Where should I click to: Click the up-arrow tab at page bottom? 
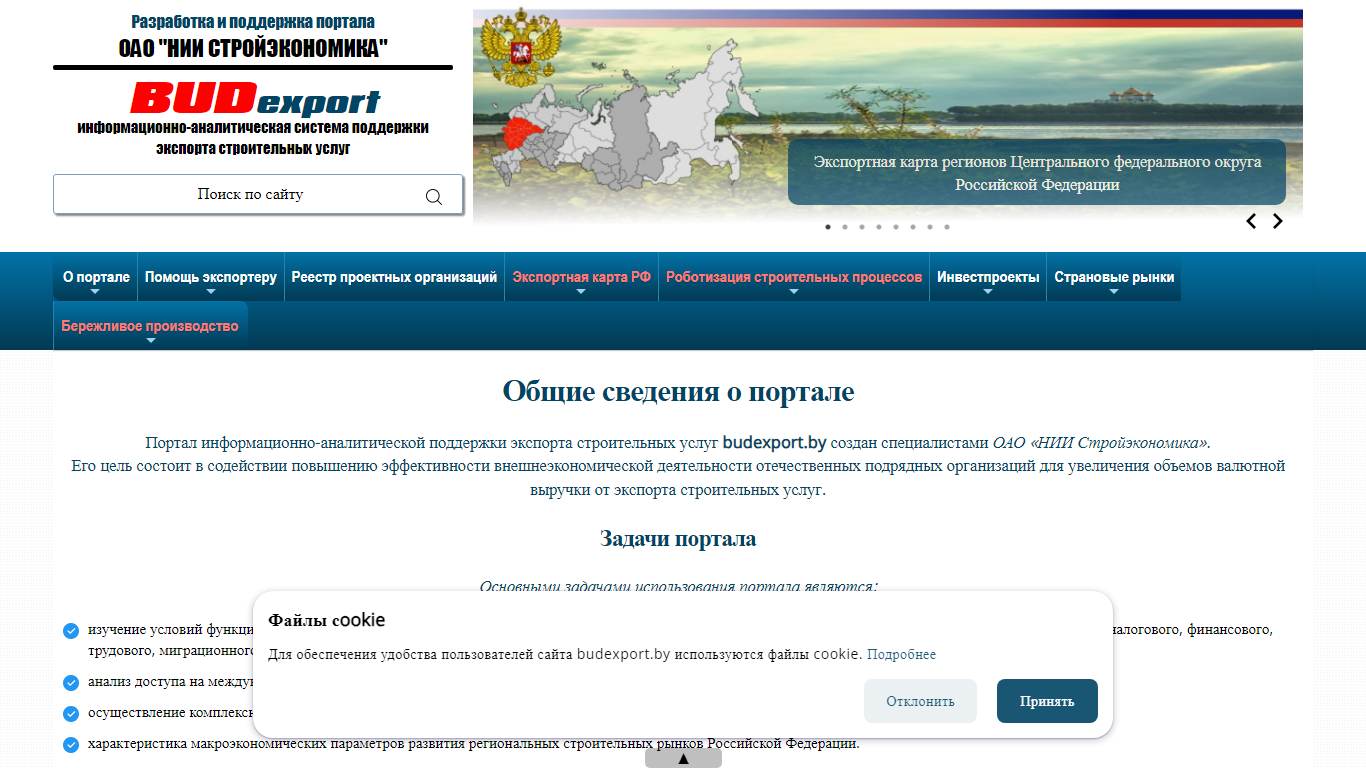point(683,758)
